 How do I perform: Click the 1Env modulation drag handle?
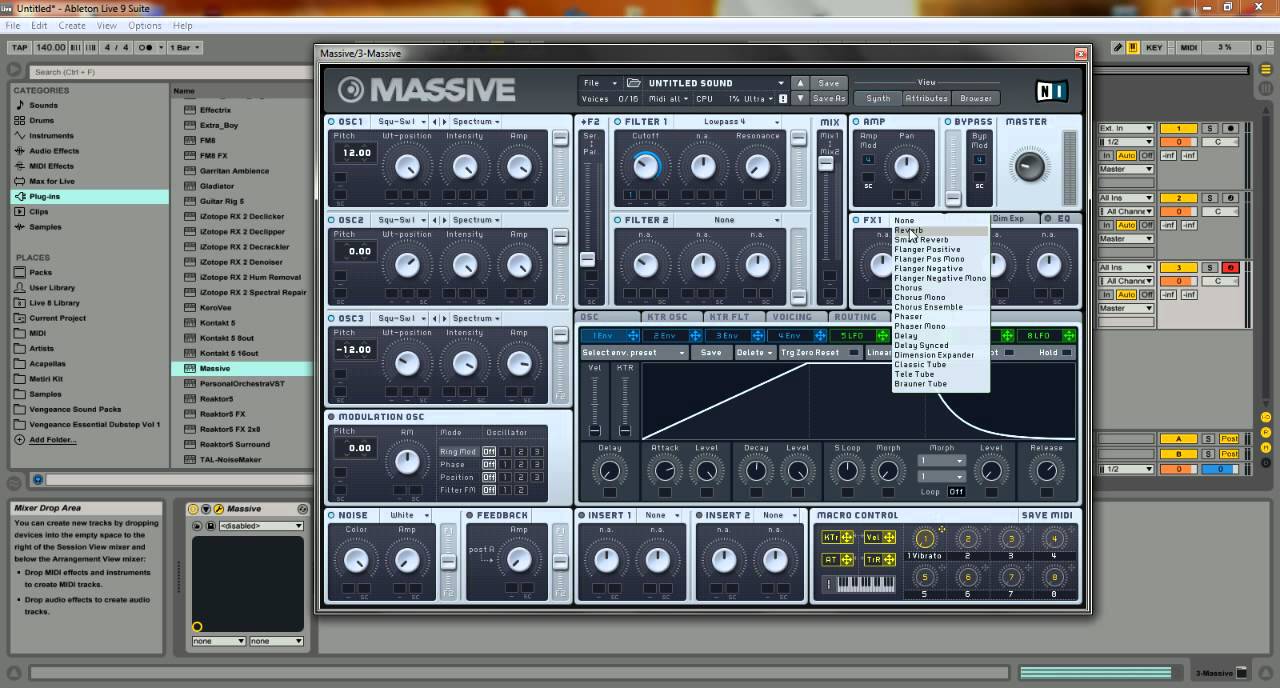pos(632,336)
